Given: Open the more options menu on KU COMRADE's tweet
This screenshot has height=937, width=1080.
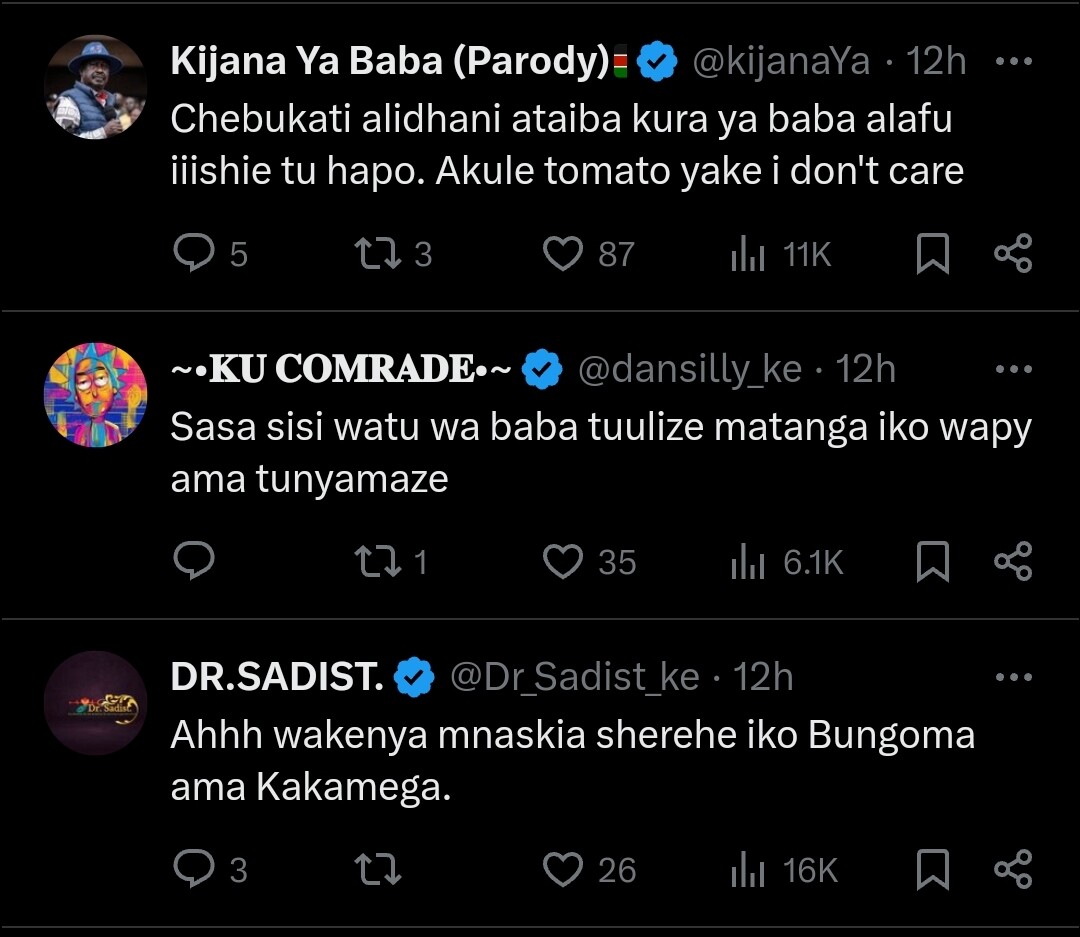Looking at the screenshot, I should click(x=1015, y=368).
